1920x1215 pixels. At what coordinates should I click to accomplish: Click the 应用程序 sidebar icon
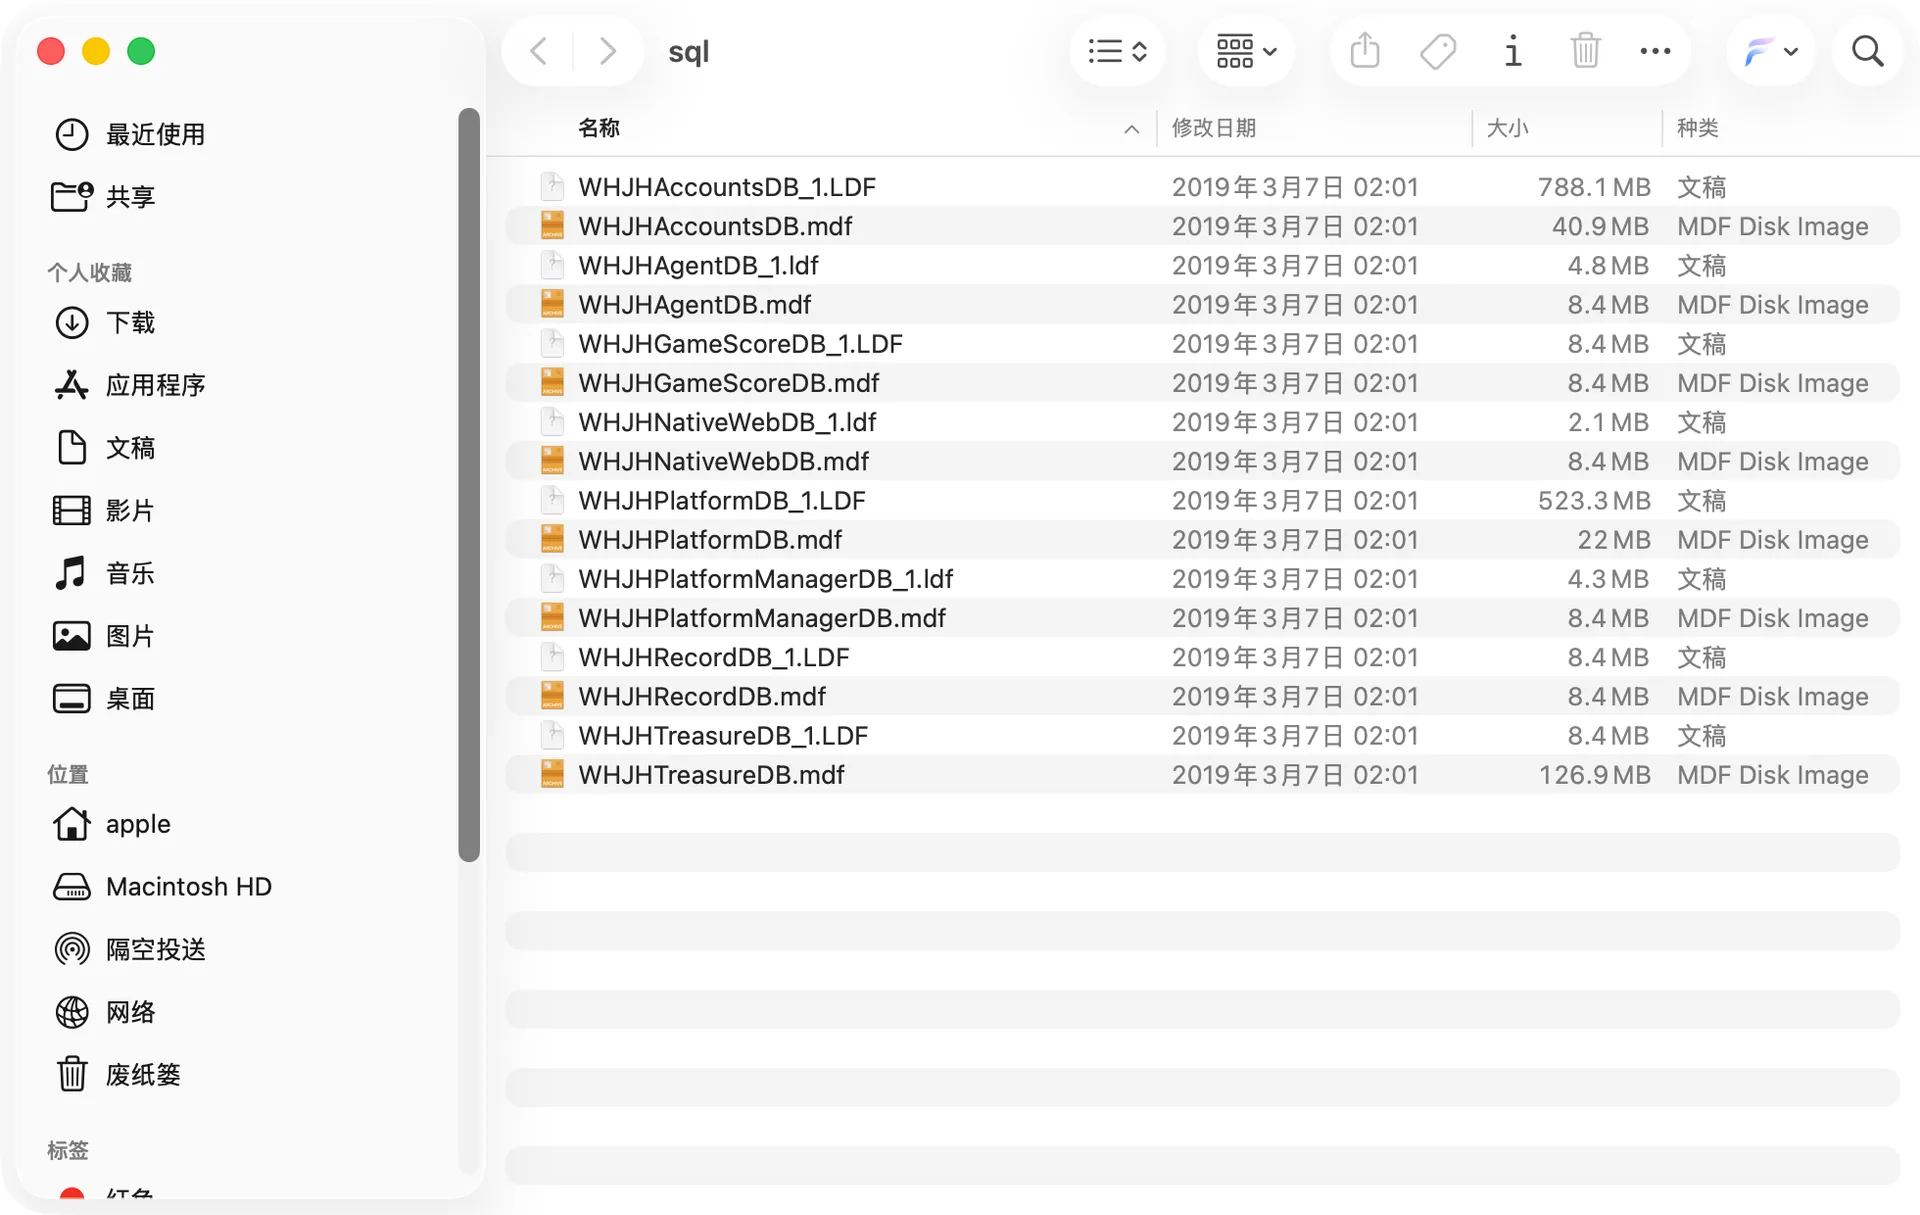tap(71, 385)
